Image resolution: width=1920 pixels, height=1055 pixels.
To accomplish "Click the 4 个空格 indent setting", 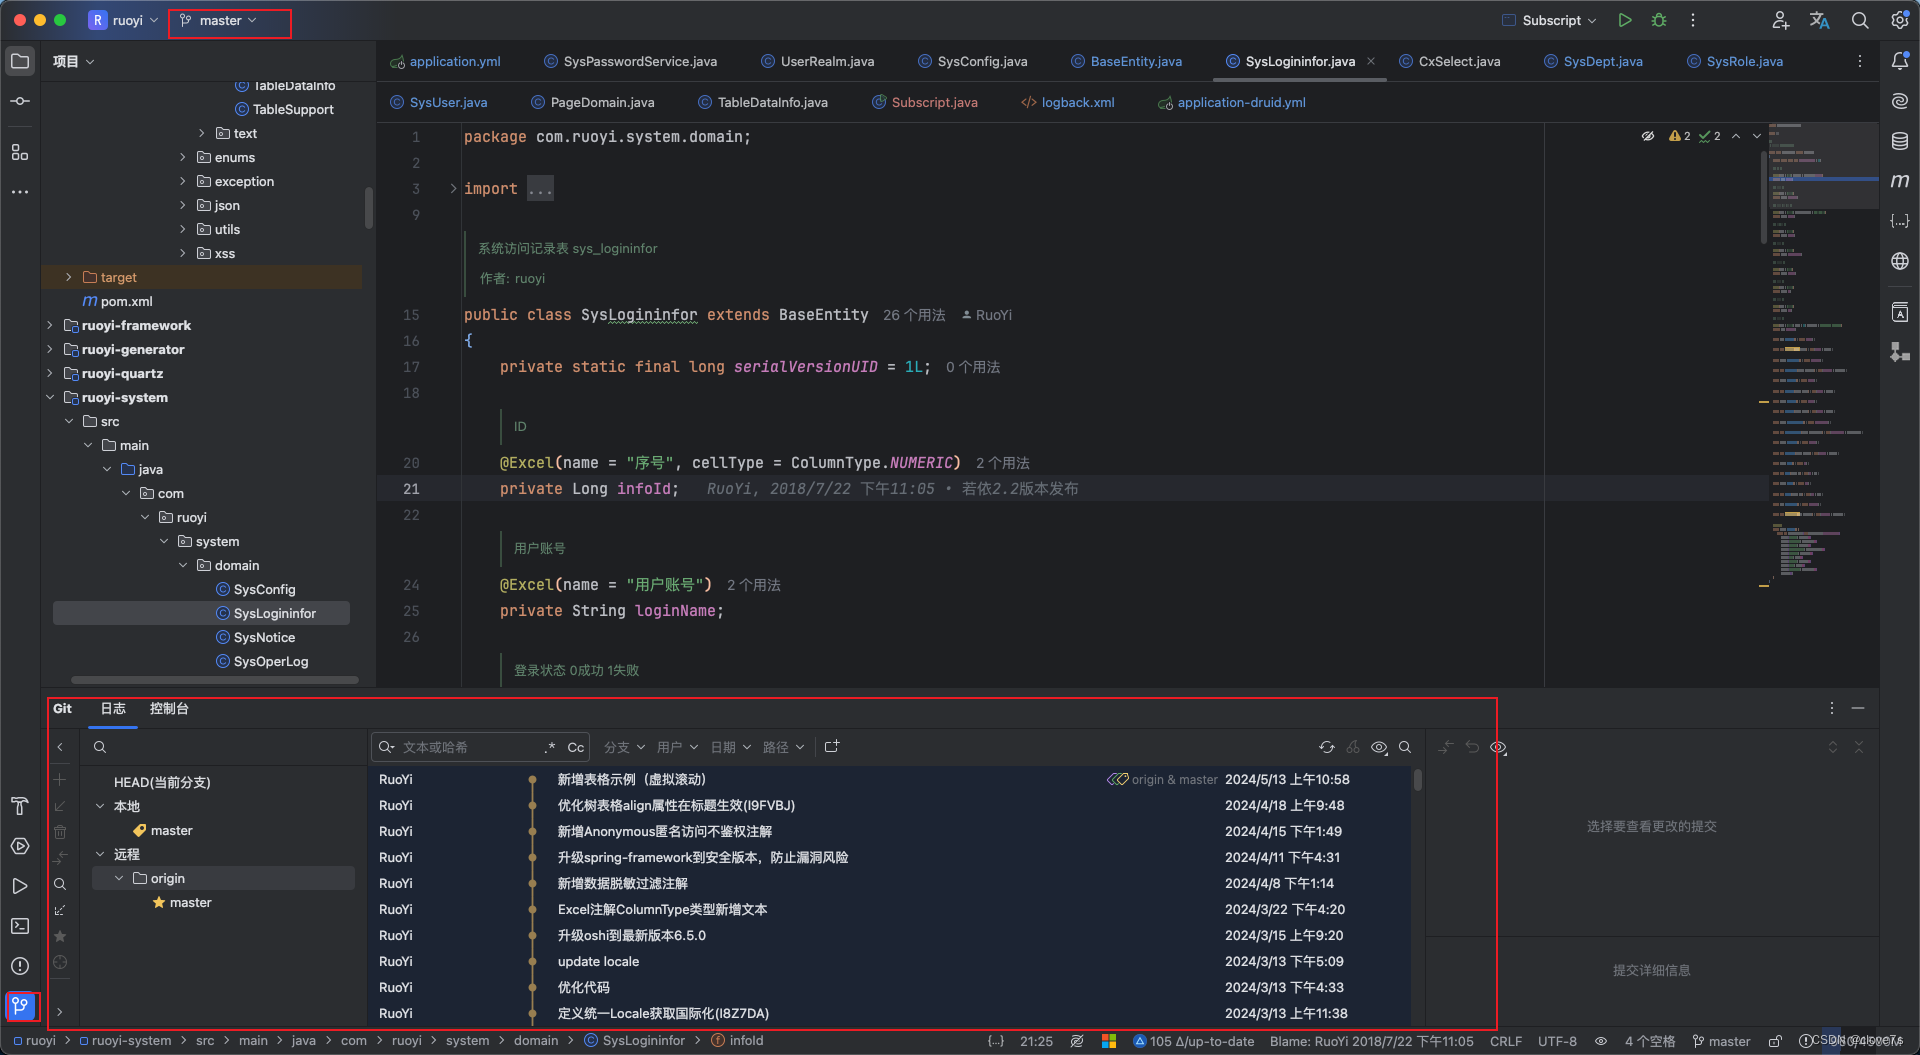I will tap(1650, 1041).
